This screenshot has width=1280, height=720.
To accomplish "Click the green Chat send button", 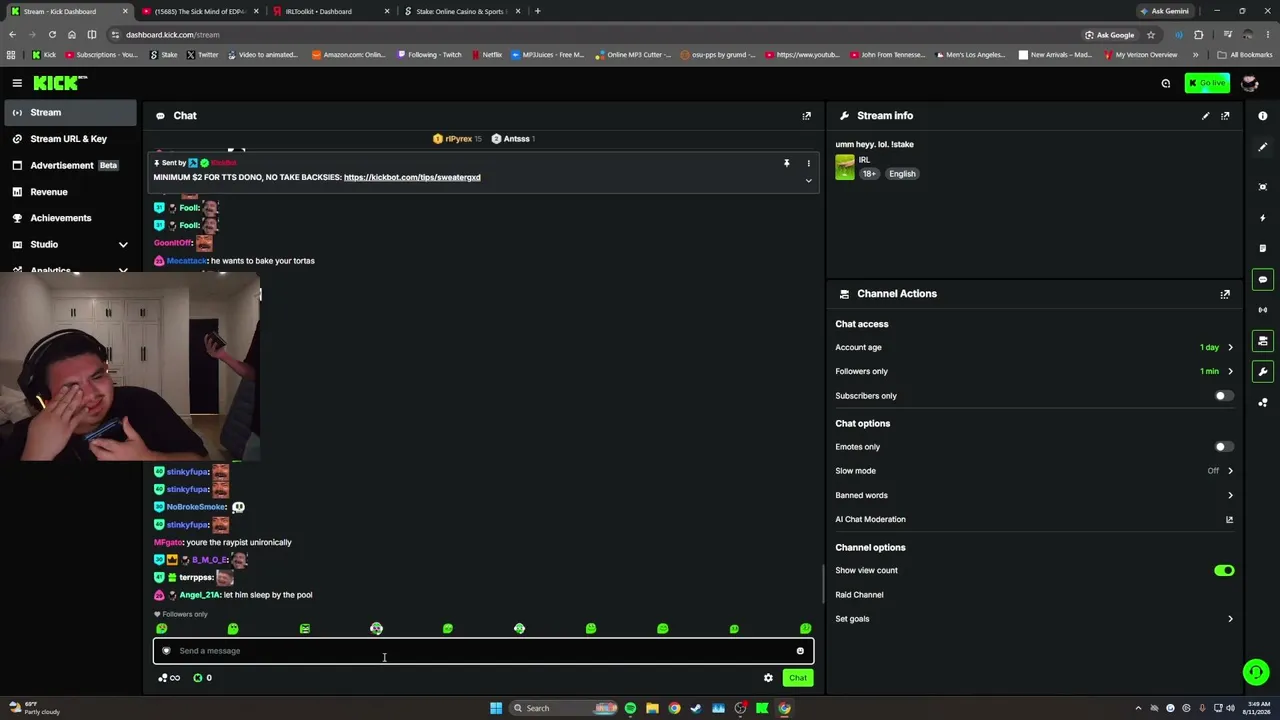I will click(x=797, y=678).
